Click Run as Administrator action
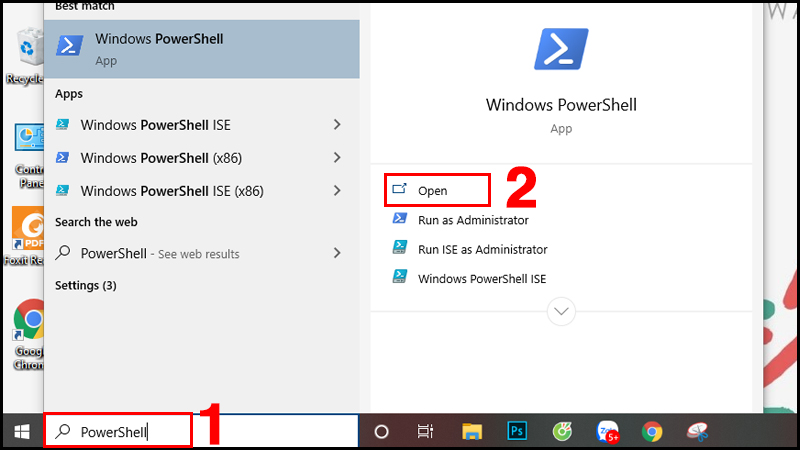 tap(460, 220)
